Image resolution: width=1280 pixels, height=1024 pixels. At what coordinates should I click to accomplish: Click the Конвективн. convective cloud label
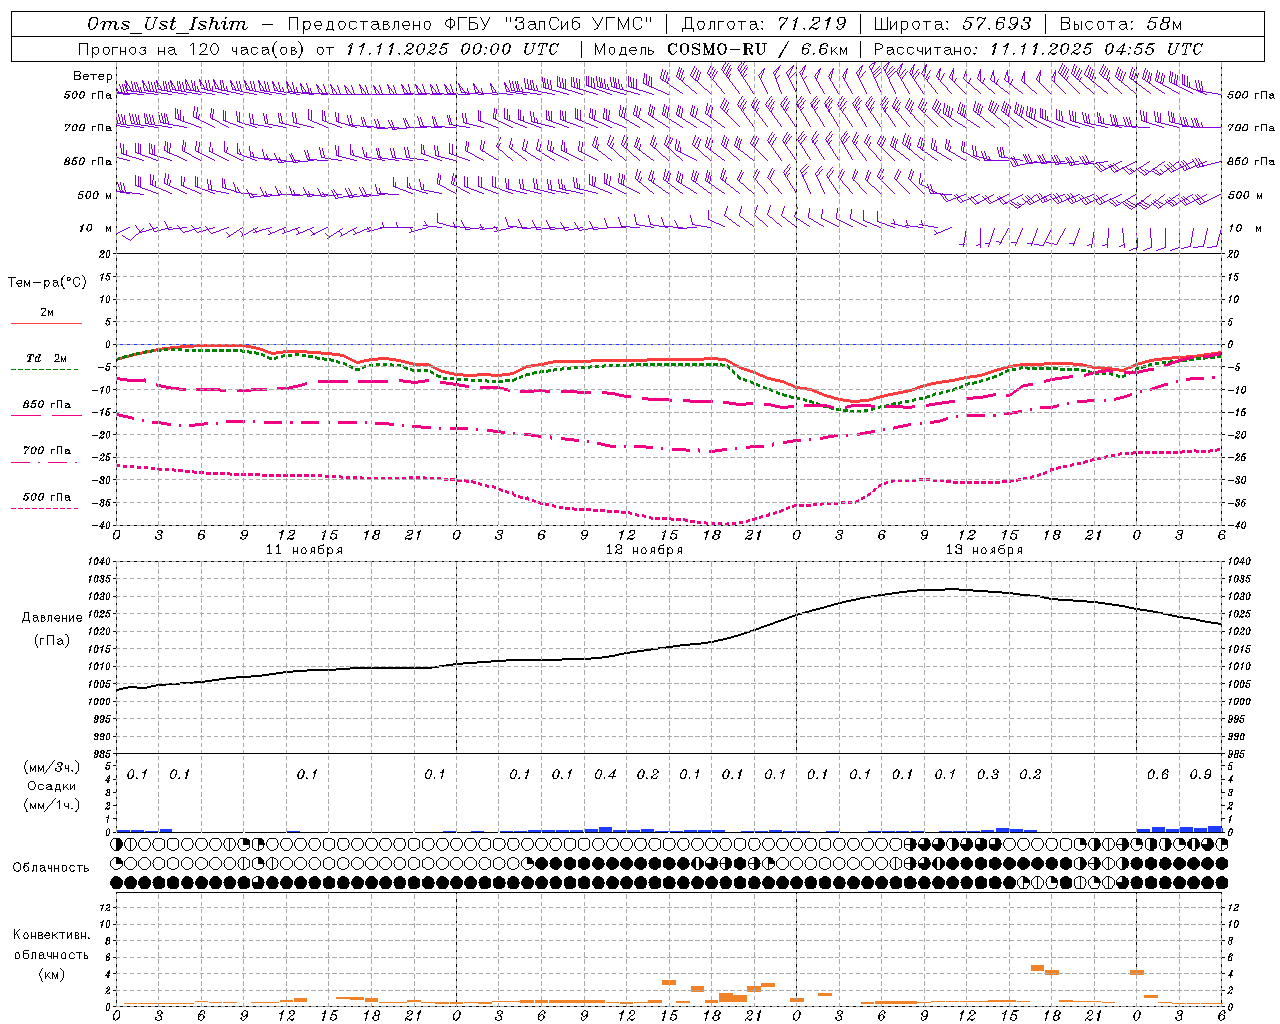point(51,935)
